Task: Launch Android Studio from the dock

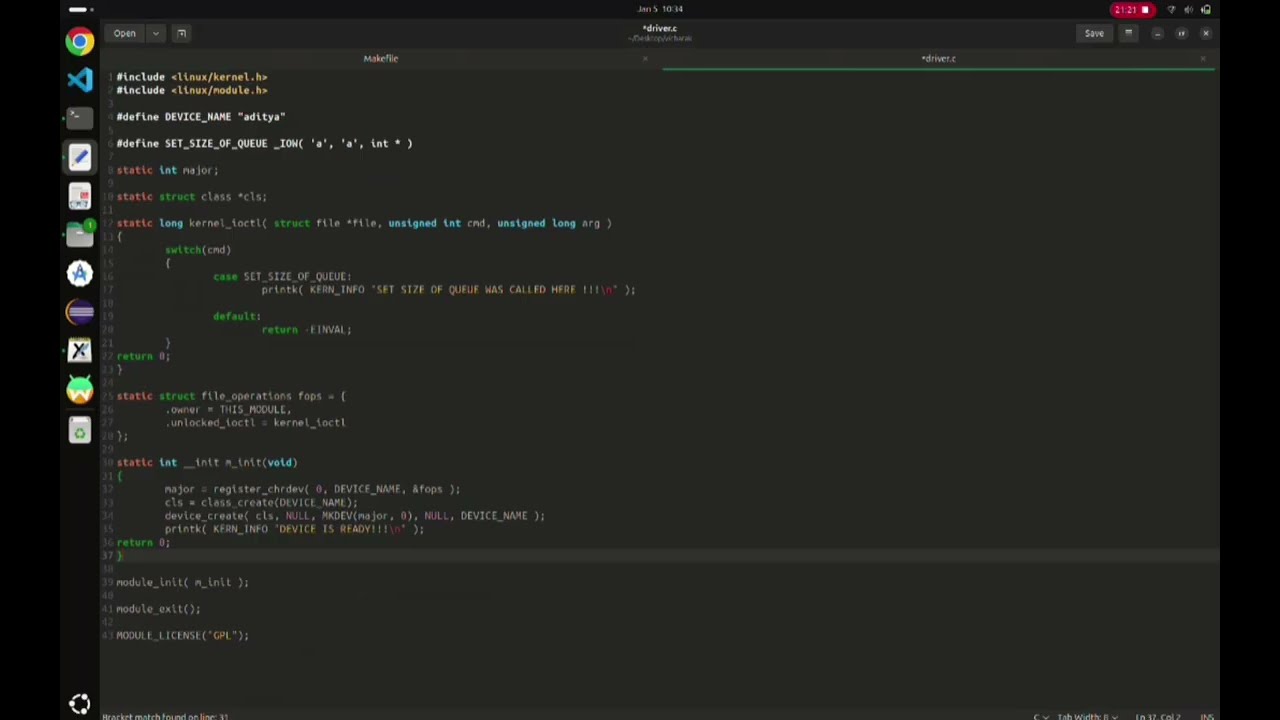Action: (x=80, y=390)
